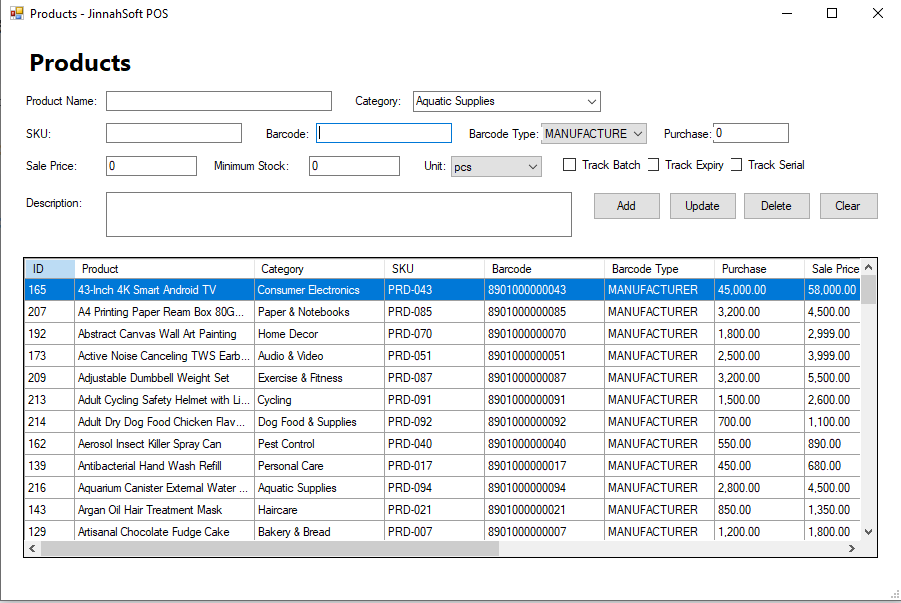Viewport: 901px width, 603px height.
Task: Click the horizontal scrollbar thumb
Action: pyautogui.click(x=270, y=548)
